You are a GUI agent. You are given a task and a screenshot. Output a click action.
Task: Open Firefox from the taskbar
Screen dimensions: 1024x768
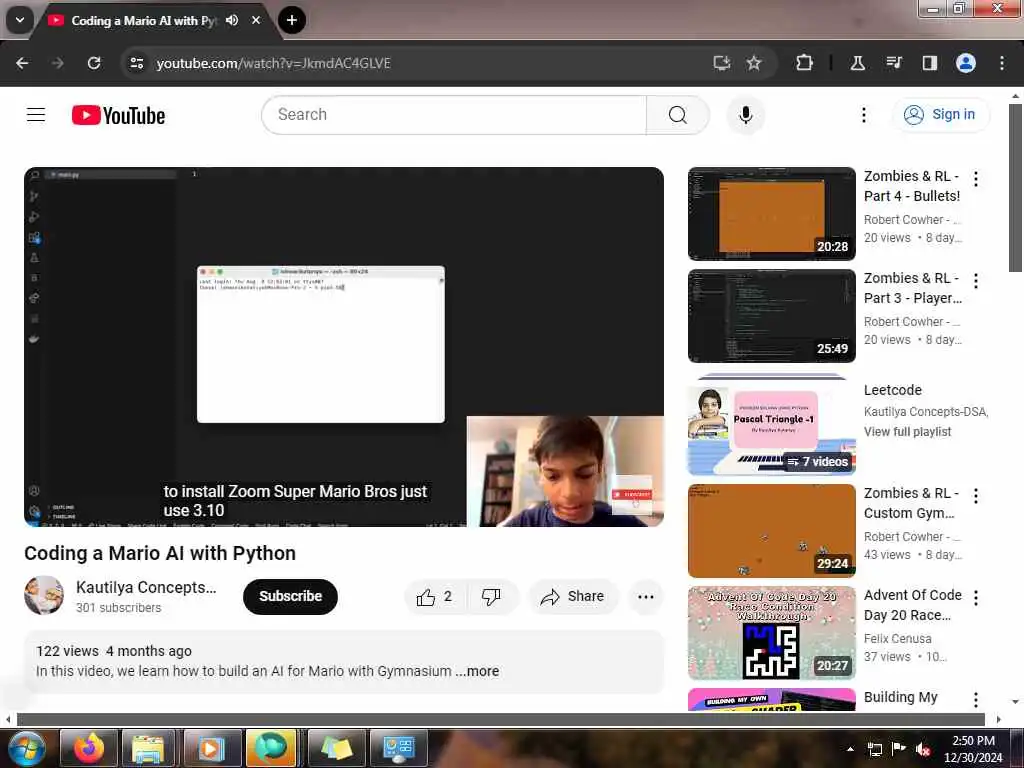[89, 748]
